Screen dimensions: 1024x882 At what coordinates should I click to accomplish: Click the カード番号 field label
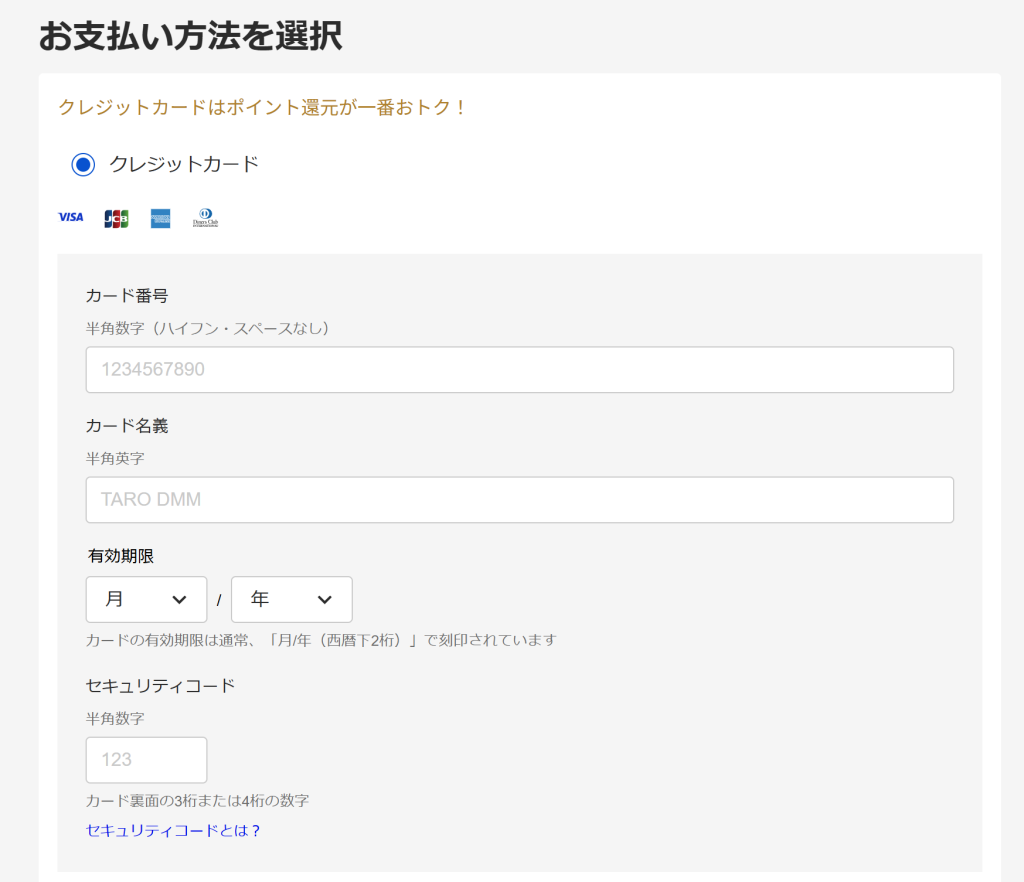click(x=127, y=295)
